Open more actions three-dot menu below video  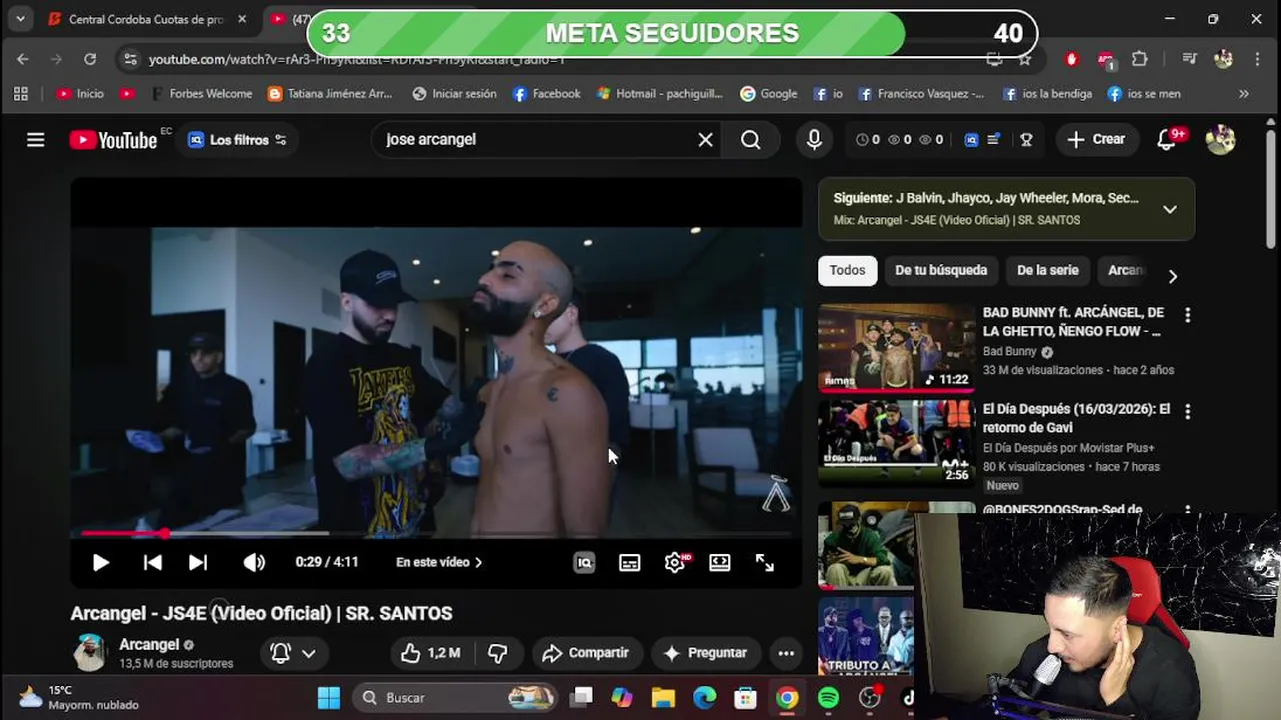(x=786, y=654)
